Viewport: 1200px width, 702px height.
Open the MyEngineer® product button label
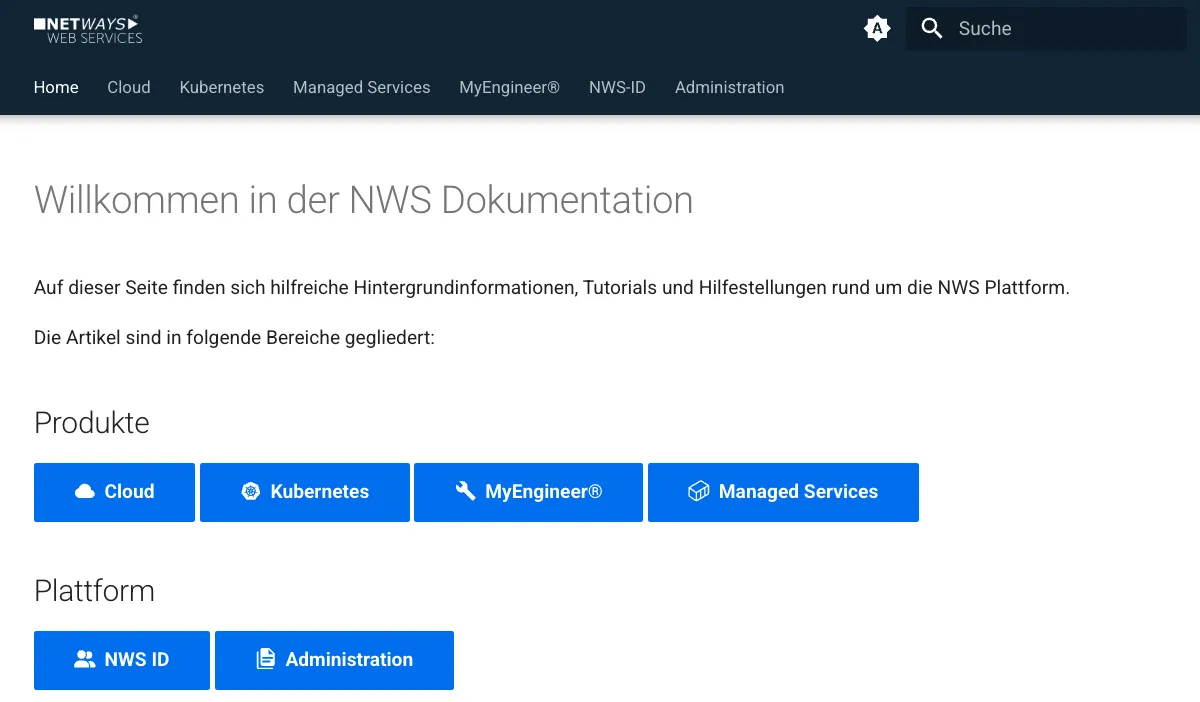544,491
